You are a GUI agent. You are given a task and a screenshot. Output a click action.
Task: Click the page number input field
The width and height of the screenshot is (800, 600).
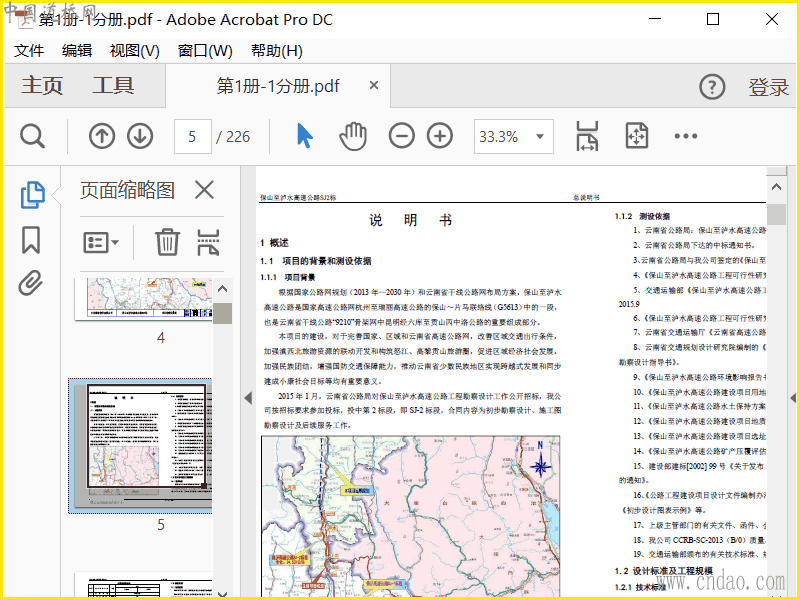(192, 136)
